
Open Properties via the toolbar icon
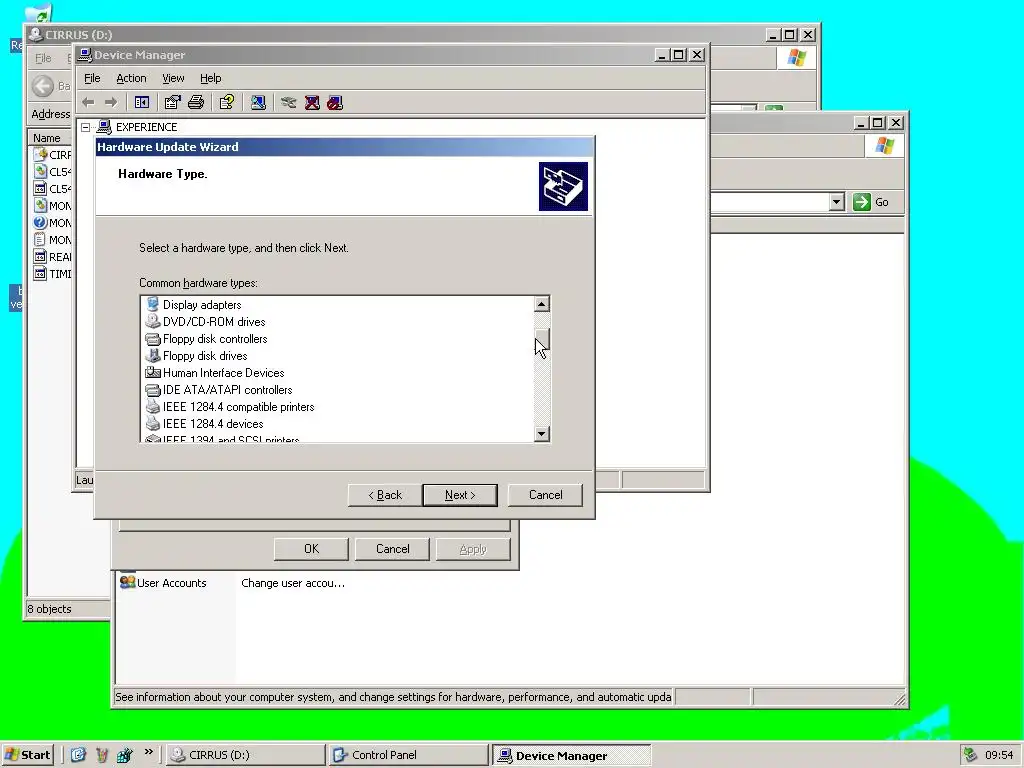pyautogui.click(x=172, y=103)
